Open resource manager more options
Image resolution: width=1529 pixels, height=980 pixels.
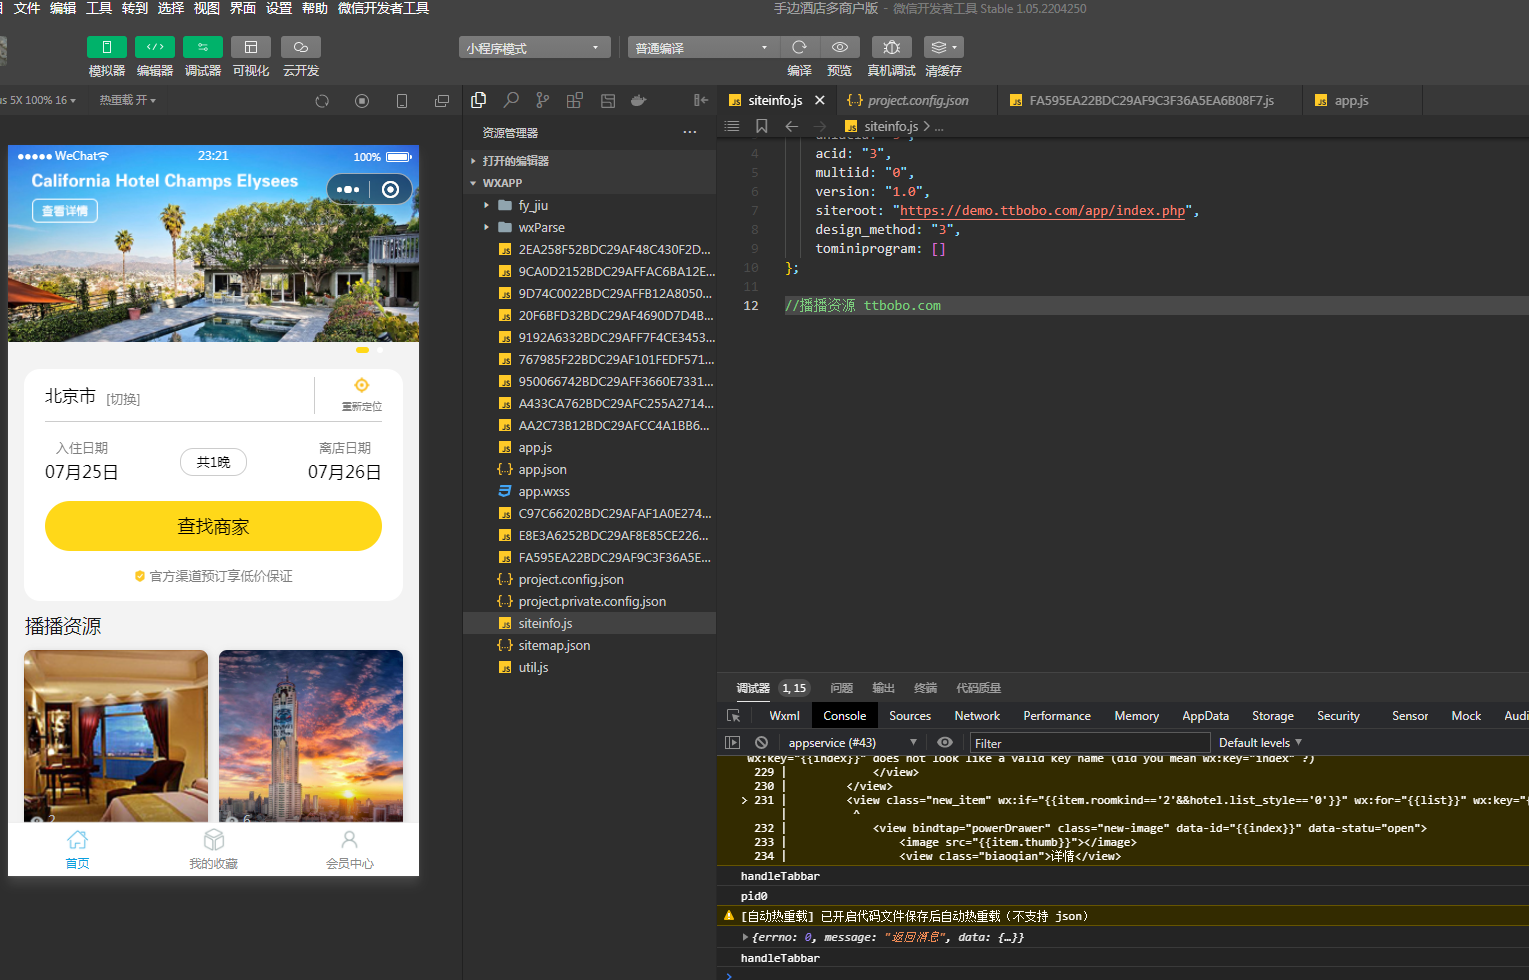[x=690, y=132]
